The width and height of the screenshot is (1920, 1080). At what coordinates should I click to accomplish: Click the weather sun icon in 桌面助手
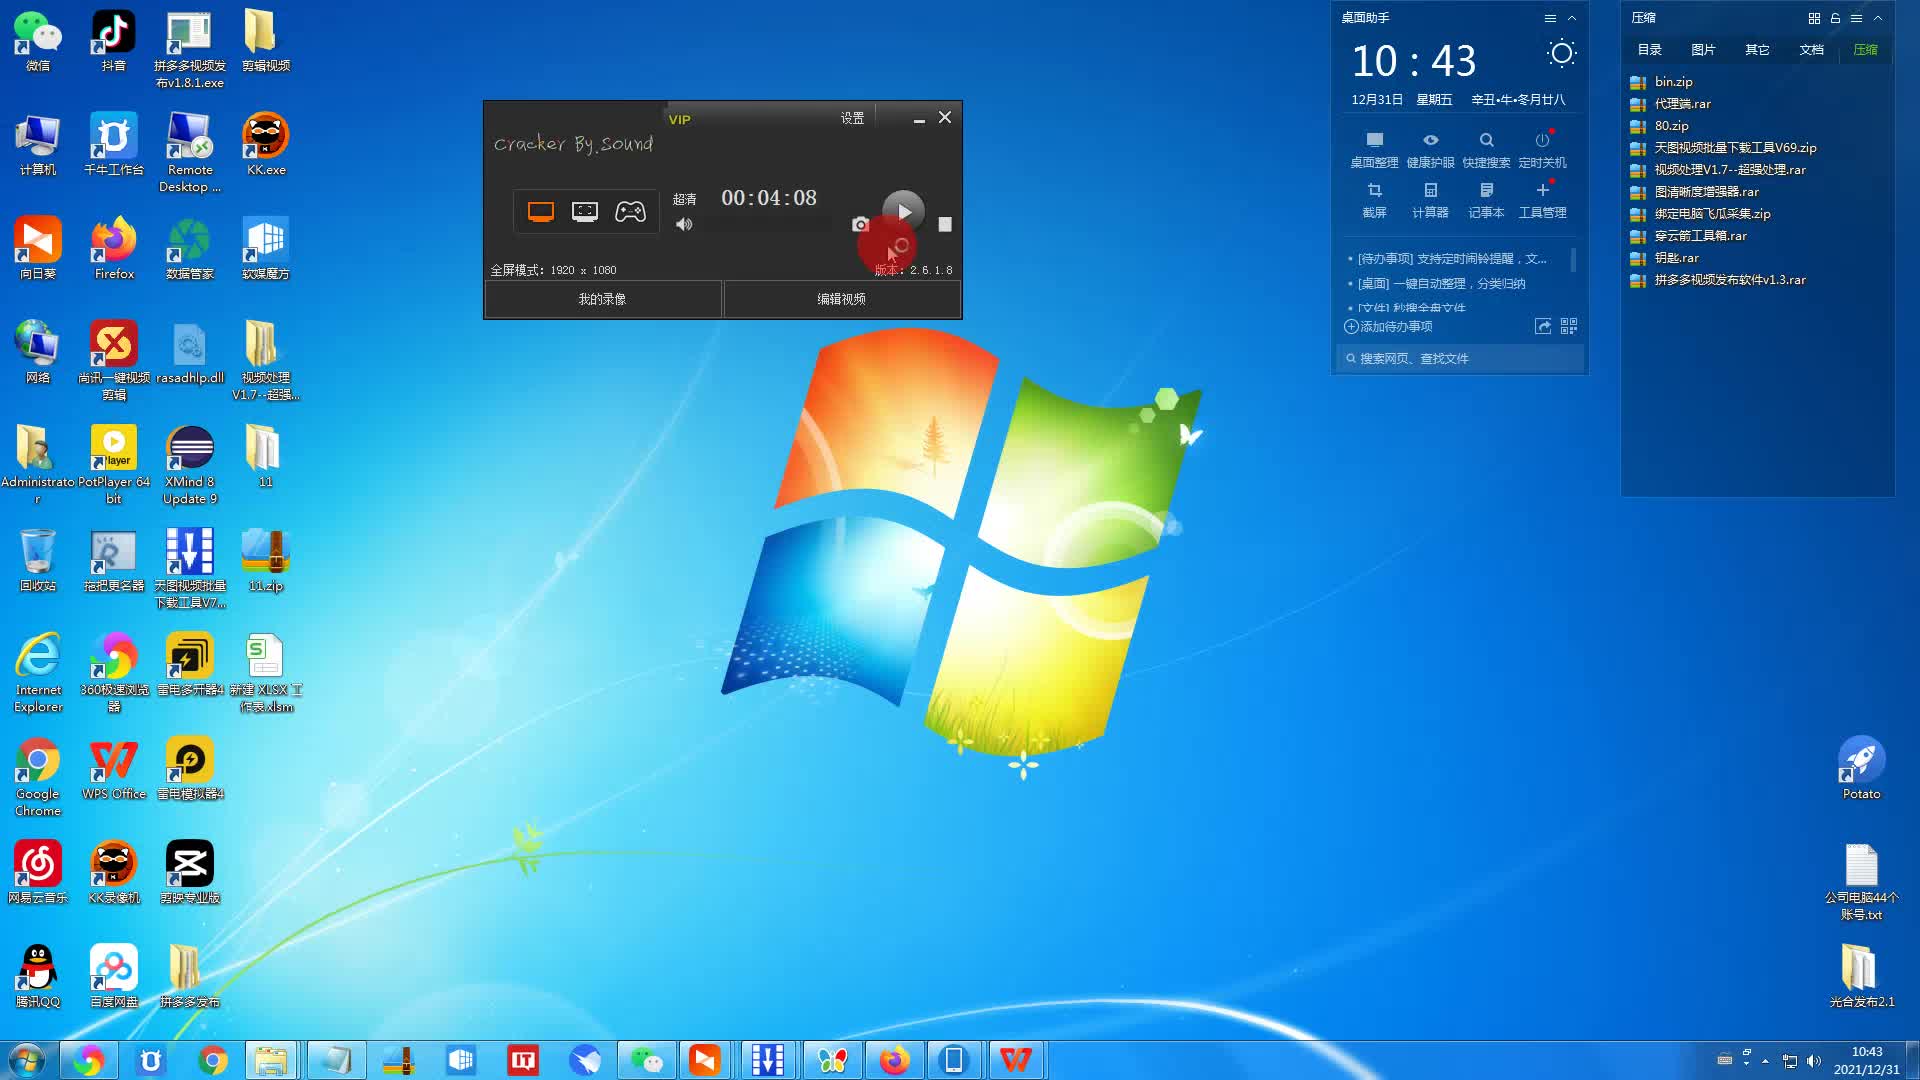coord(1561,54)
